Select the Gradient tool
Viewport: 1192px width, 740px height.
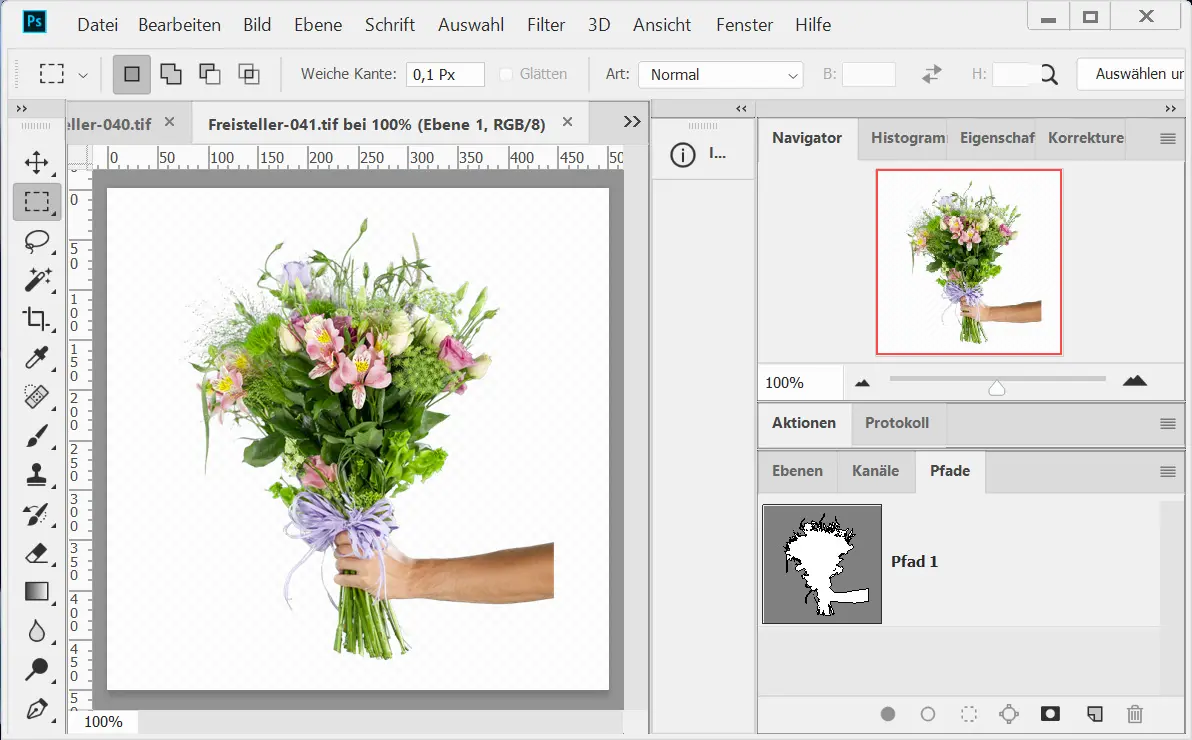tap(37, 592)
